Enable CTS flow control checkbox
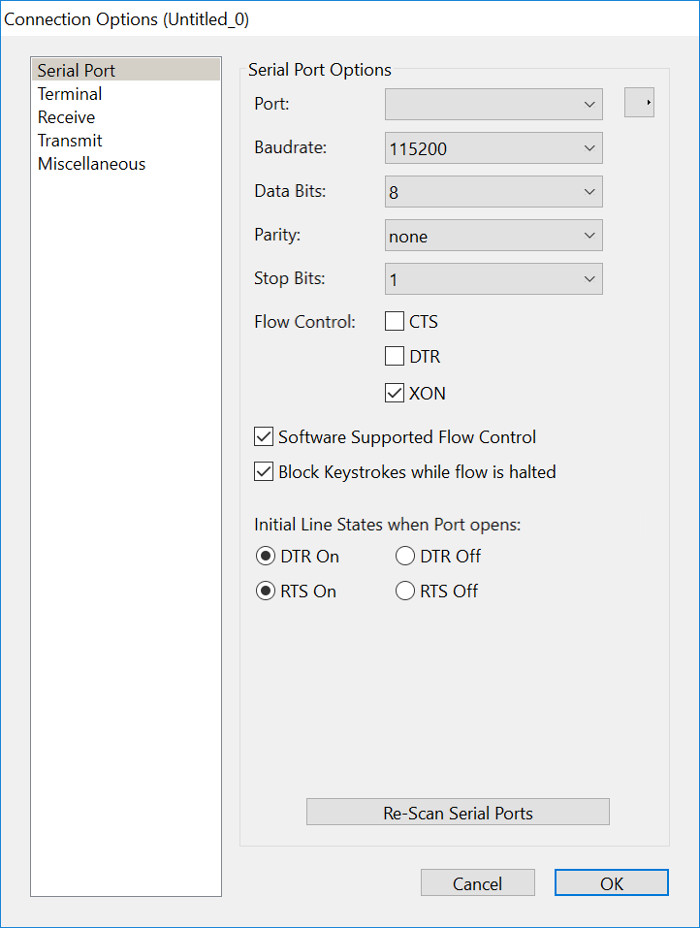The image size is (700, 928). click(395, 322)
